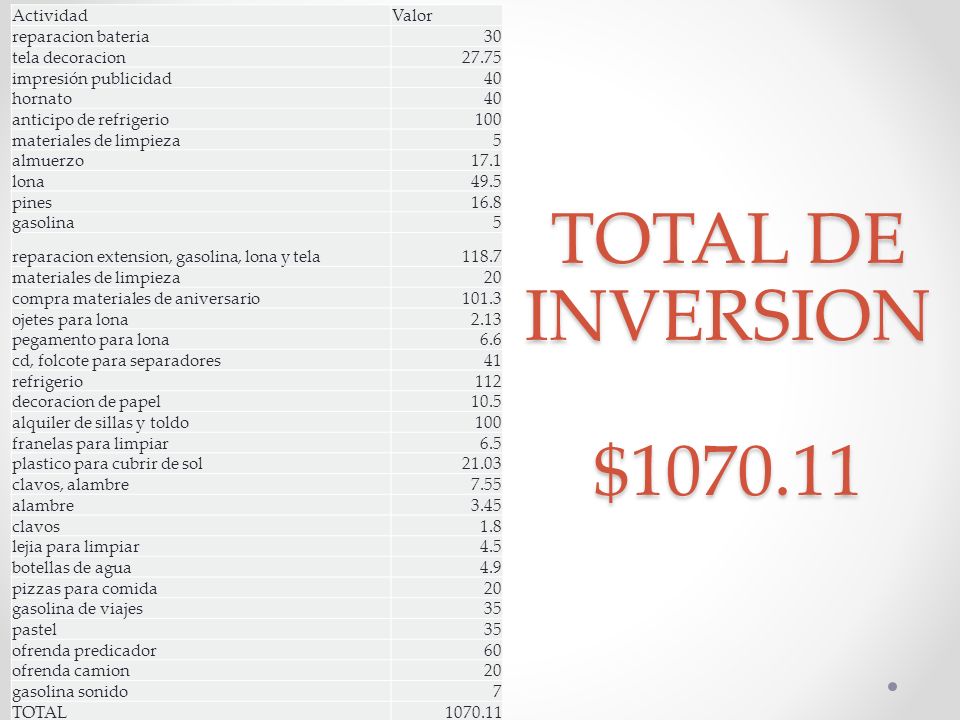960x720 pixels.
Task: Click the value 10.5
Action: (x=486, y=402)
